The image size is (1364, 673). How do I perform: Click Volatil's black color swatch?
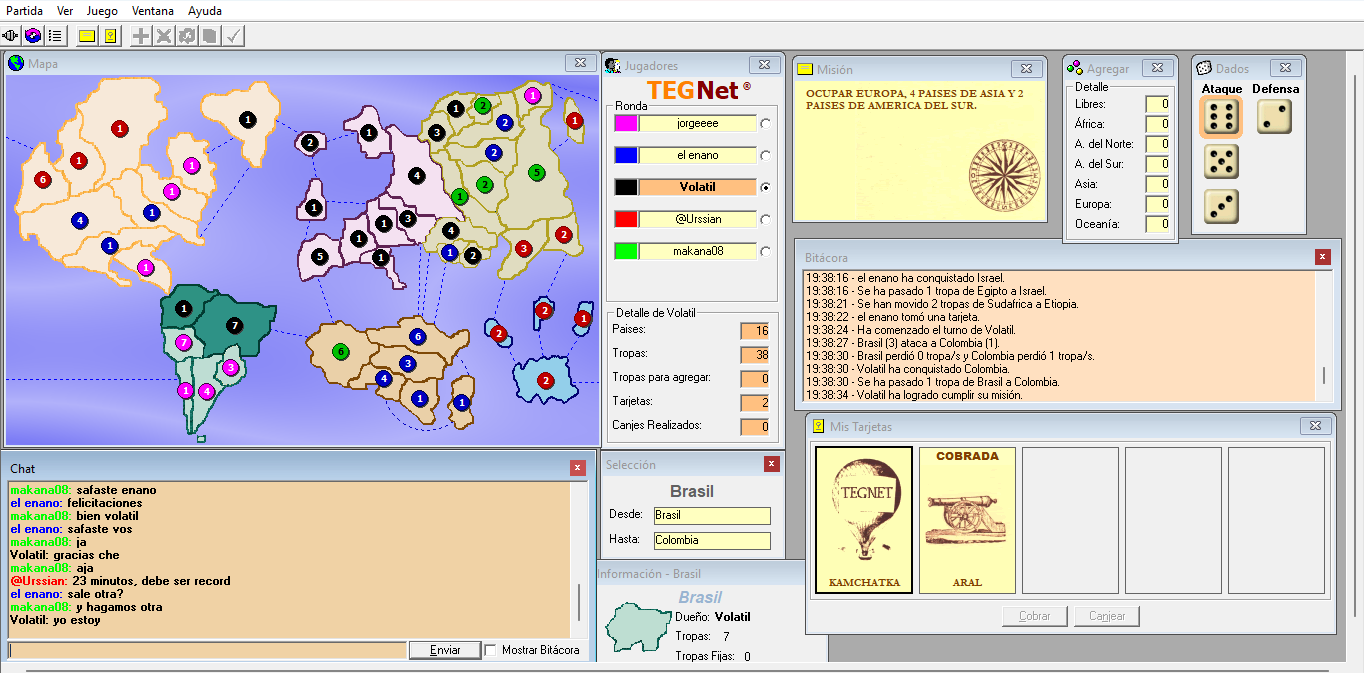tap(626, 187)
